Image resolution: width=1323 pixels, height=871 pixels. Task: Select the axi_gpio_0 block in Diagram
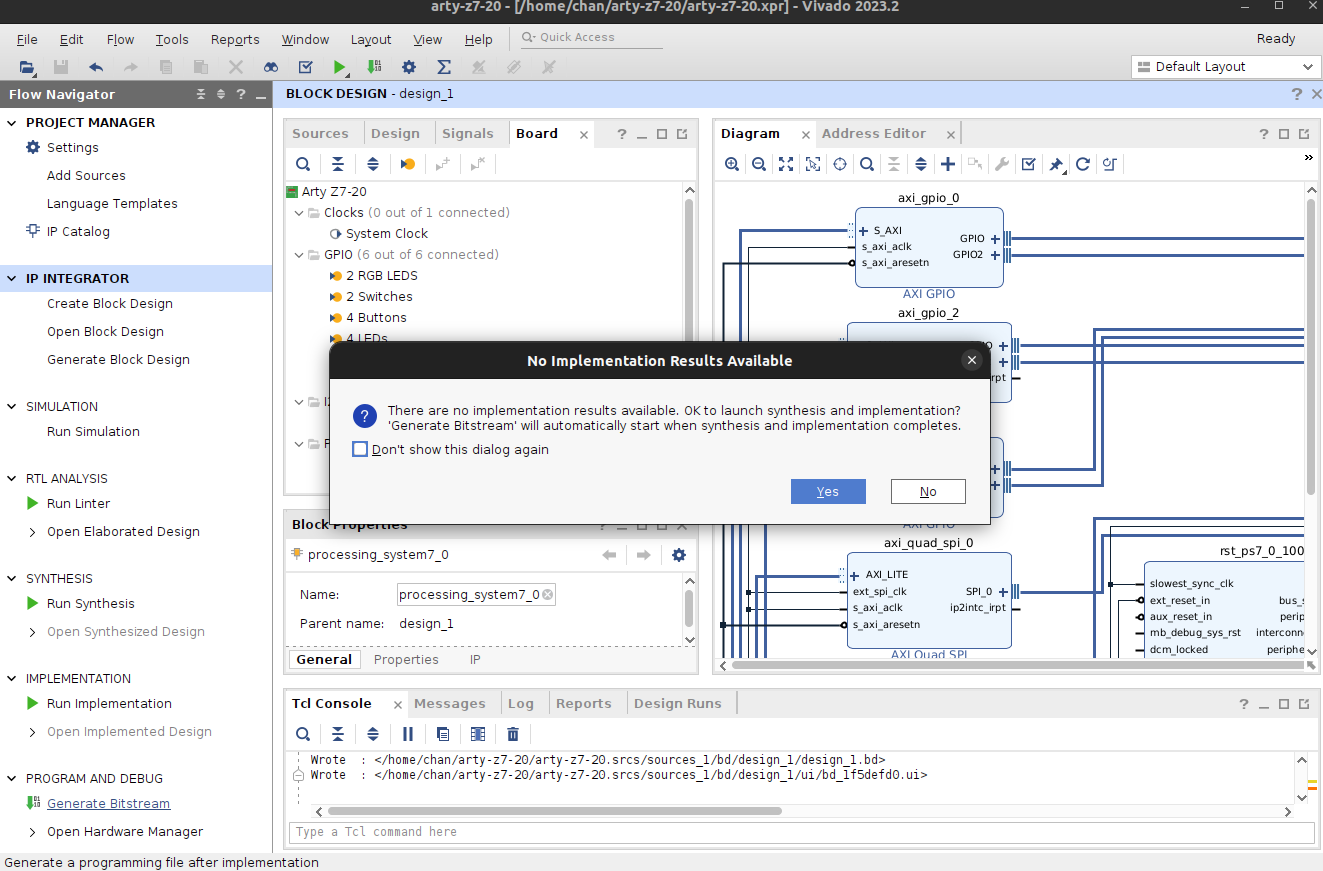pos(929,248)
